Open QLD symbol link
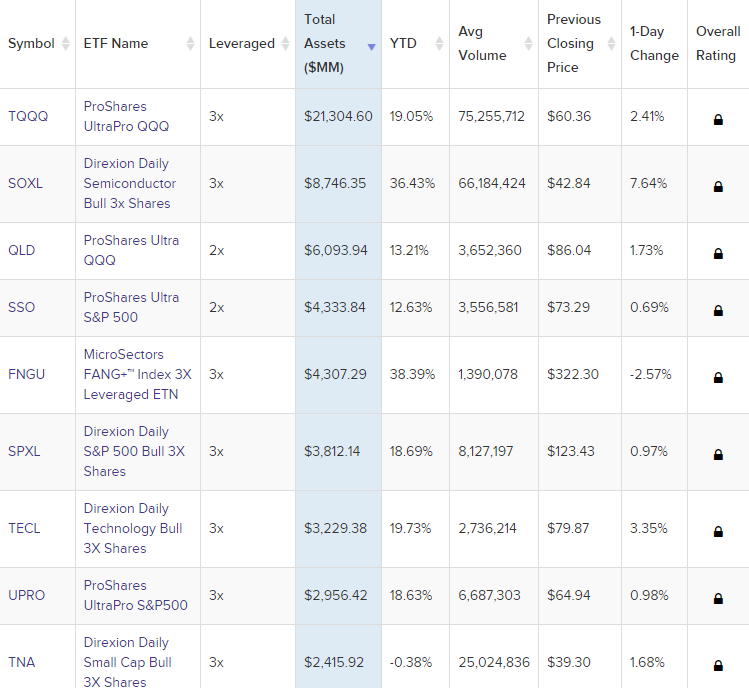Viewport: 749px width, 688px height. (x=21, y=250)
